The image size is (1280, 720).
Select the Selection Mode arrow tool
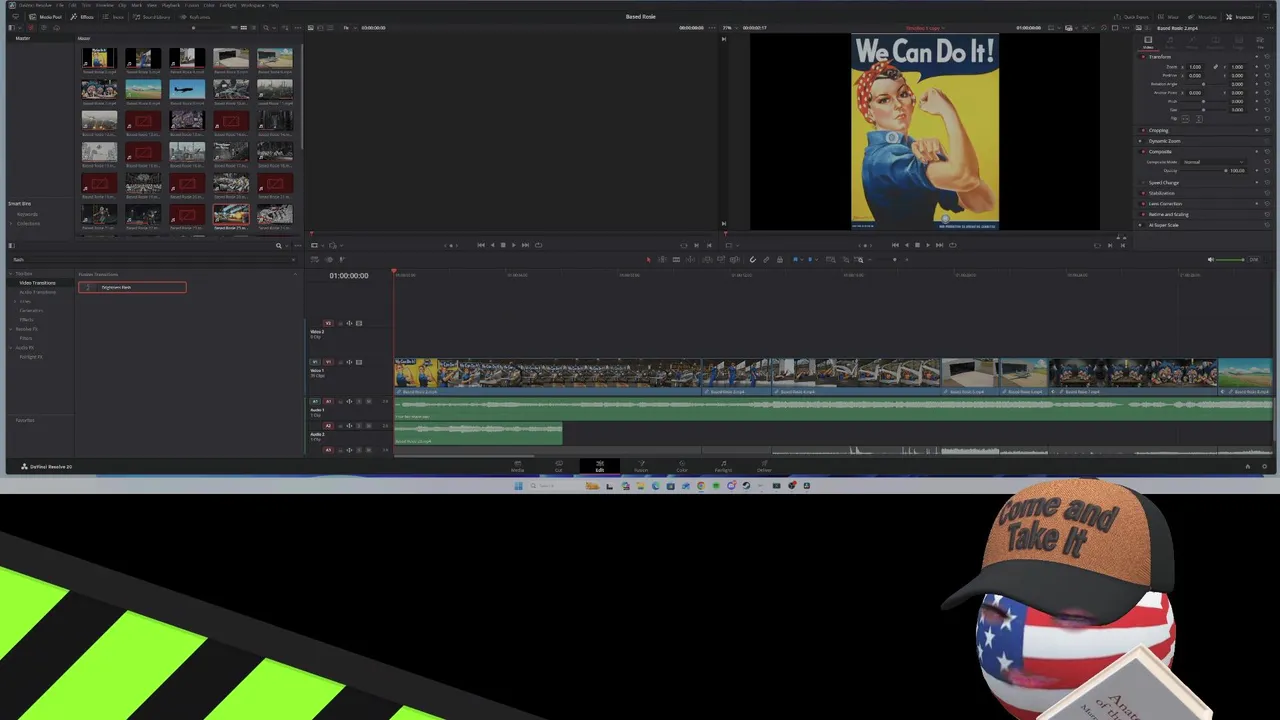[x=648, y=259]
